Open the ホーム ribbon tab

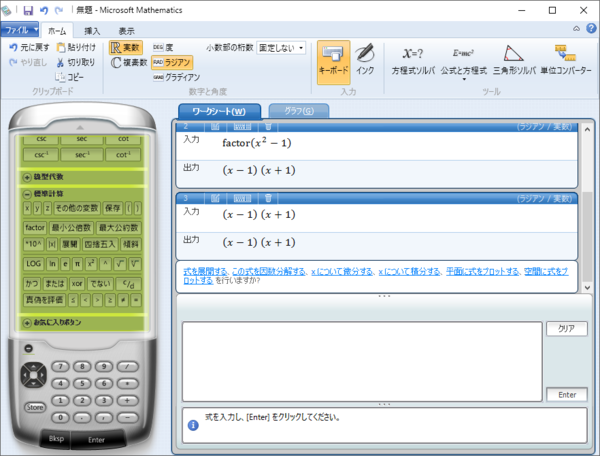(57, 31)
